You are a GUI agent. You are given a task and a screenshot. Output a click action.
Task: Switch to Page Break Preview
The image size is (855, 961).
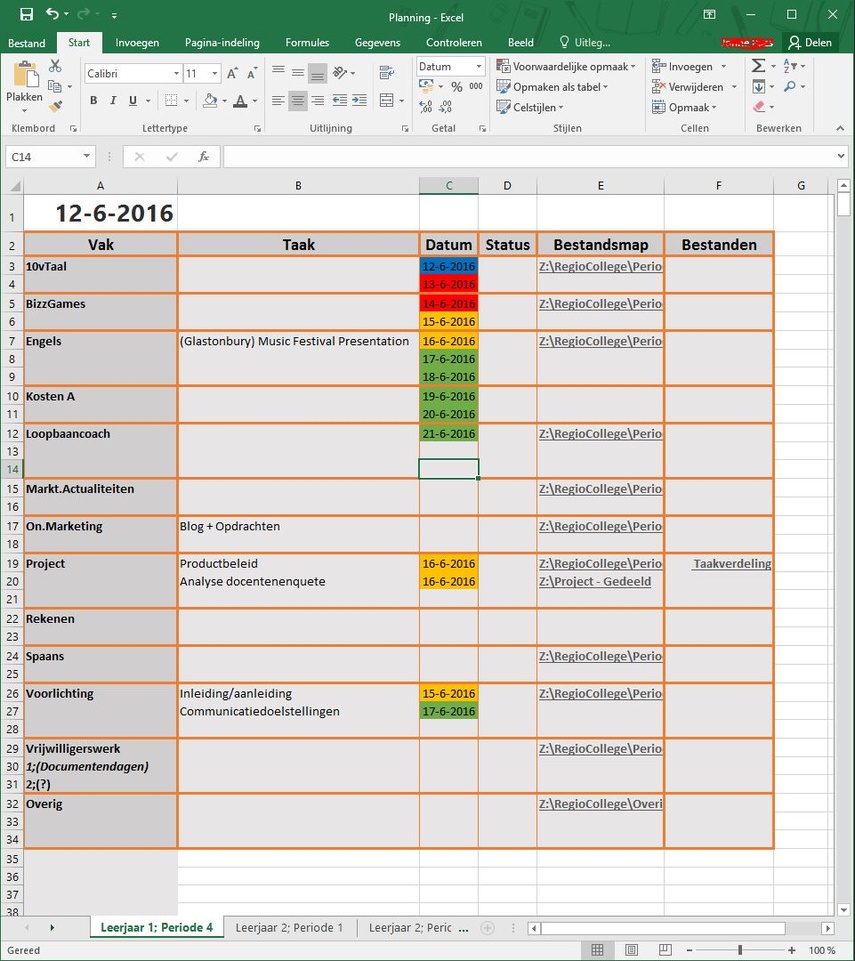pos(665,950)
